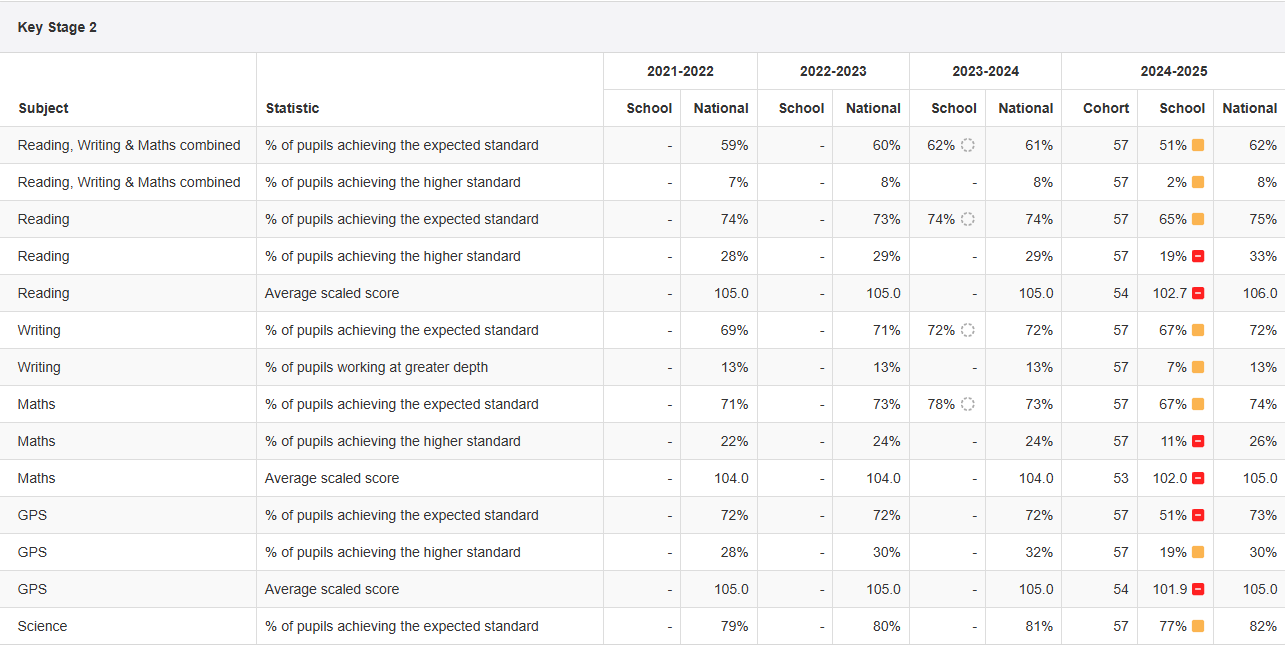Click the Statistic column header
This screenshot has height=645, width=1285.
pos(292,108)
